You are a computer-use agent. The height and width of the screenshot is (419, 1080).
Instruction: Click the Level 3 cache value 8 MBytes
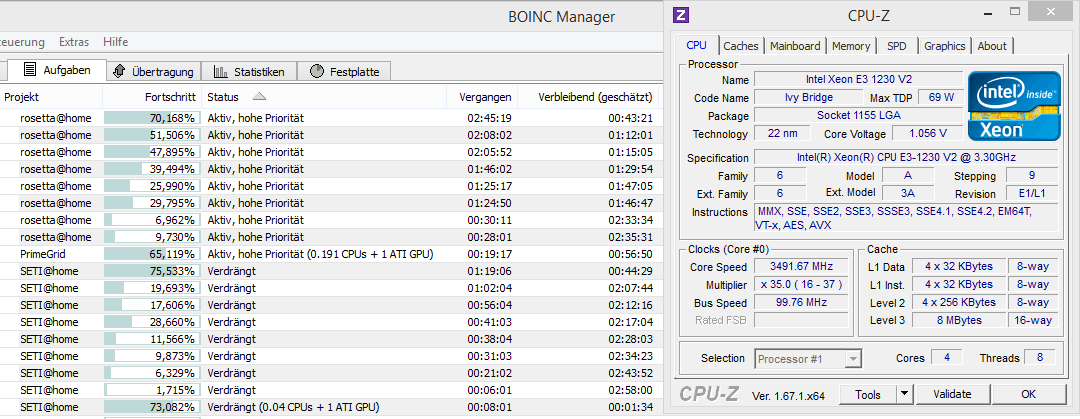click(959, 320)
